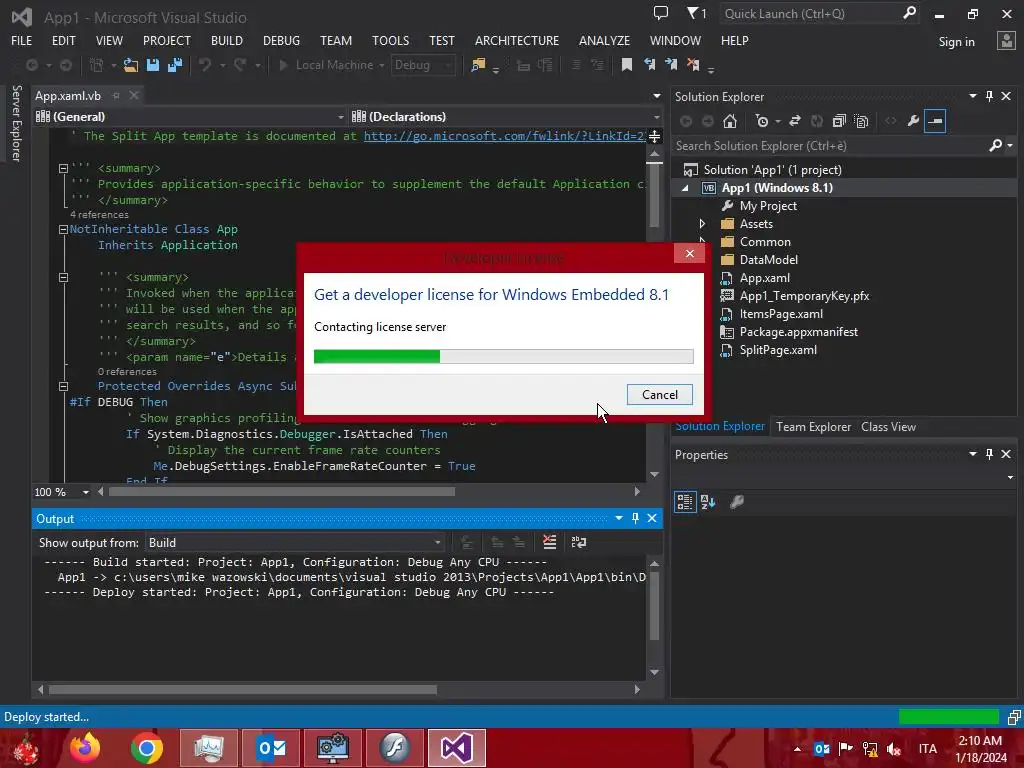Click the Alphabetical sort icon in Properties

click(x=708, y=502)
